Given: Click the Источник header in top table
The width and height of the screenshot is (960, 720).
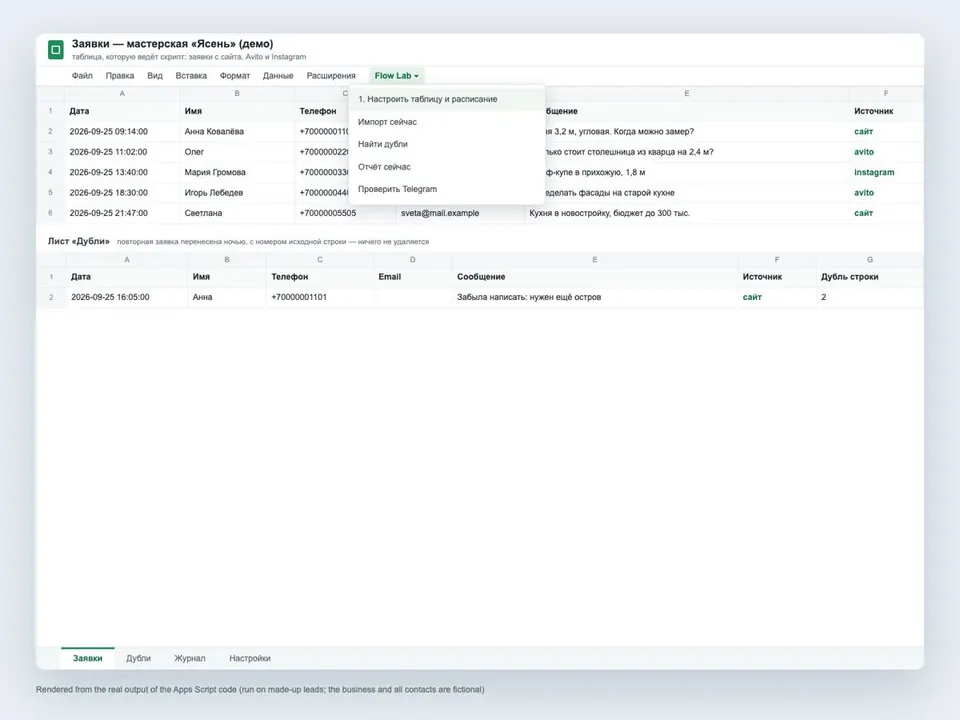Looking at the screenshot, I should (x=886, y=111).
